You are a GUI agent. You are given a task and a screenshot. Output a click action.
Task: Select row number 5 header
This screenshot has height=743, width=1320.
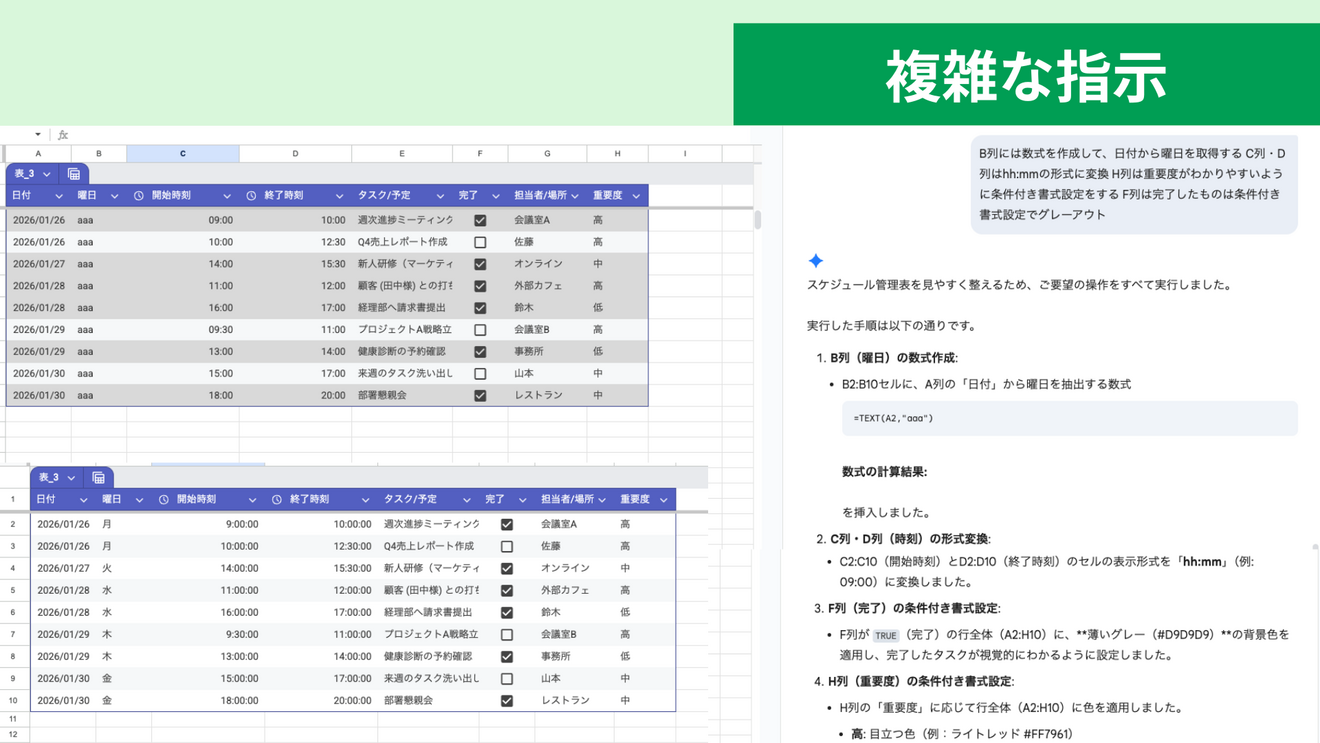(13, 590)
